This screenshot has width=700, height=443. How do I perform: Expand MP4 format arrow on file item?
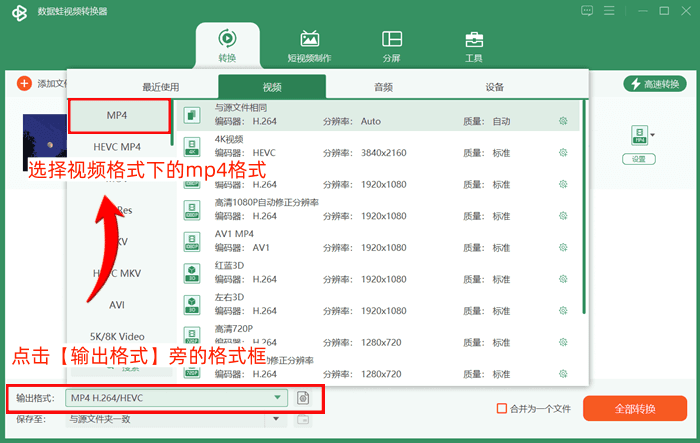coord(653,135)
